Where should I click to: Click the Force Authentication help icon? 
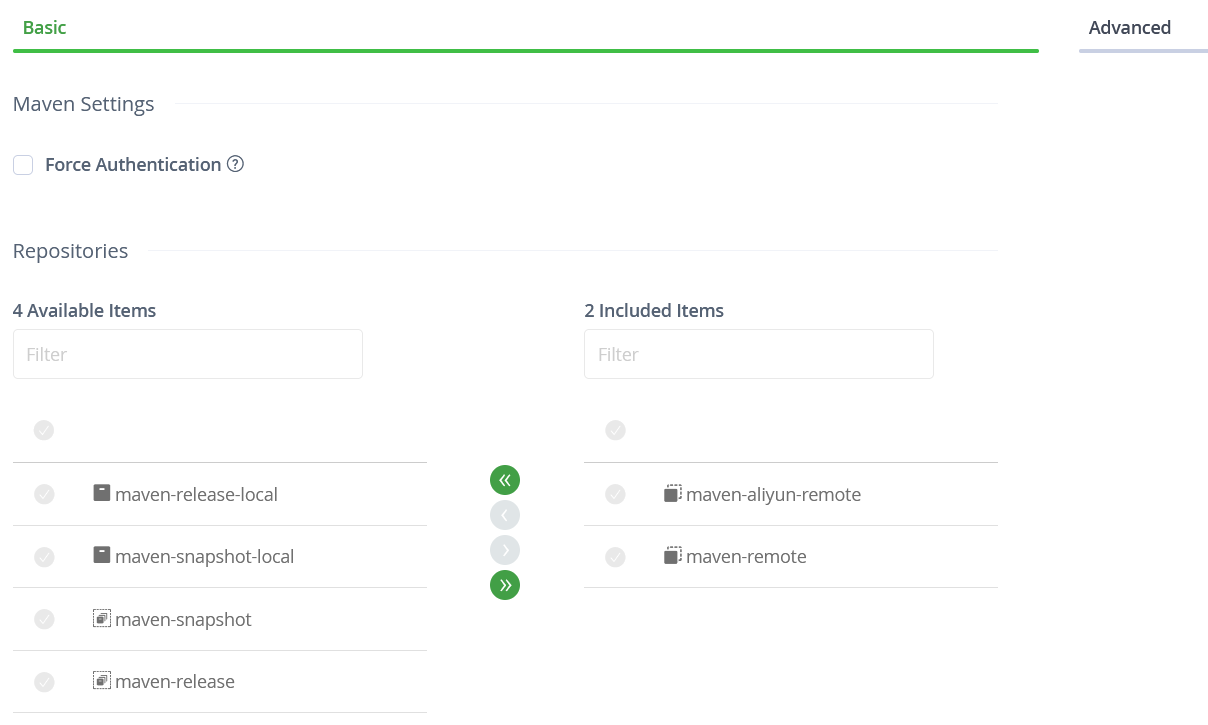(236, 164)
